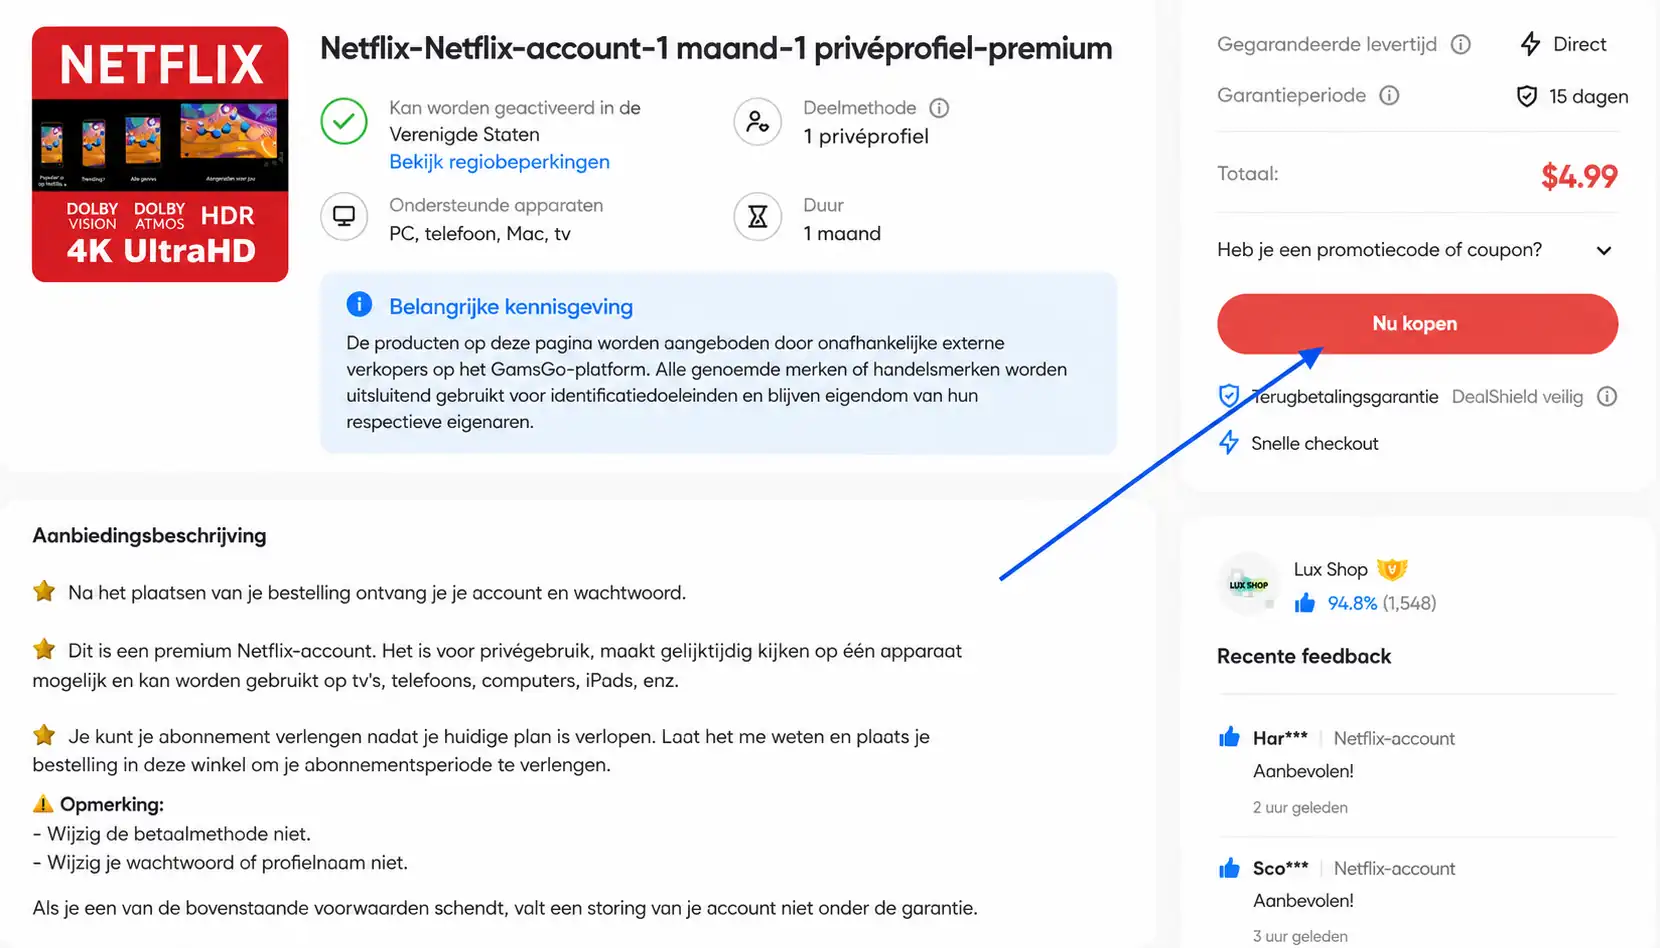Click 'Wijzig je wachtwoord of profielnaam niet' line
This screenshot has width=1660, height=948.
click(x=220, y=862)
